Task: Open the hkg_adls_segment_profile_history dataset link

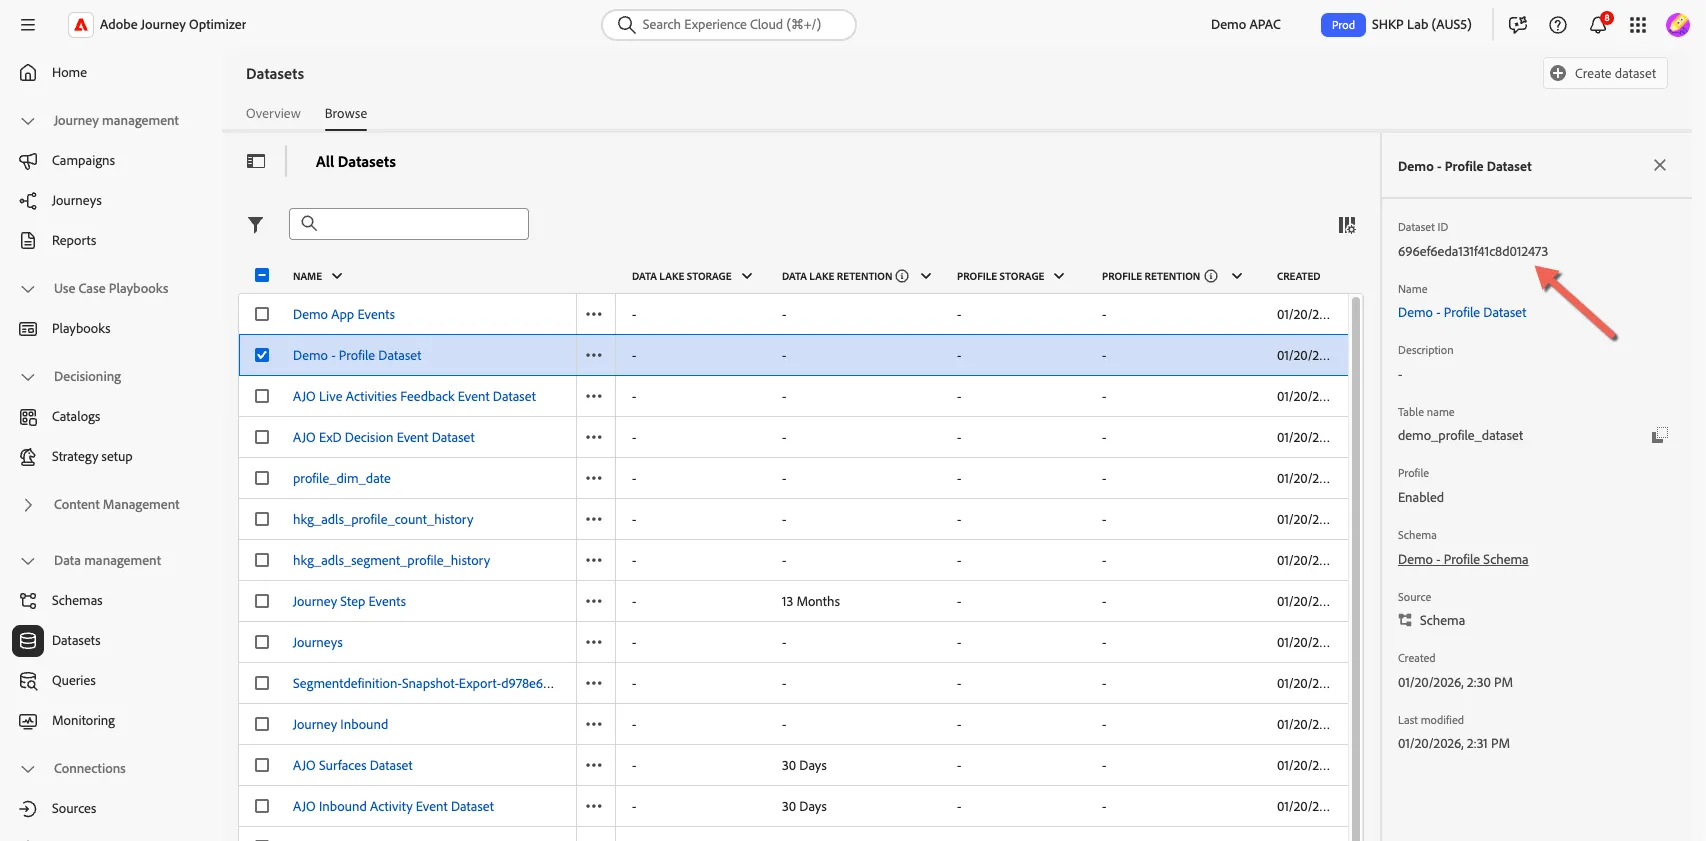Action: pos(392,560)
